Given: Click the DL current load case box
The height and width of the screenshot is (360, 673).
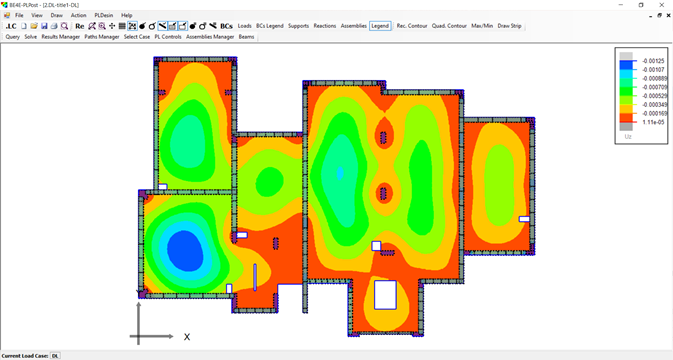Looking at the screenshot, I should click(55, 356).
